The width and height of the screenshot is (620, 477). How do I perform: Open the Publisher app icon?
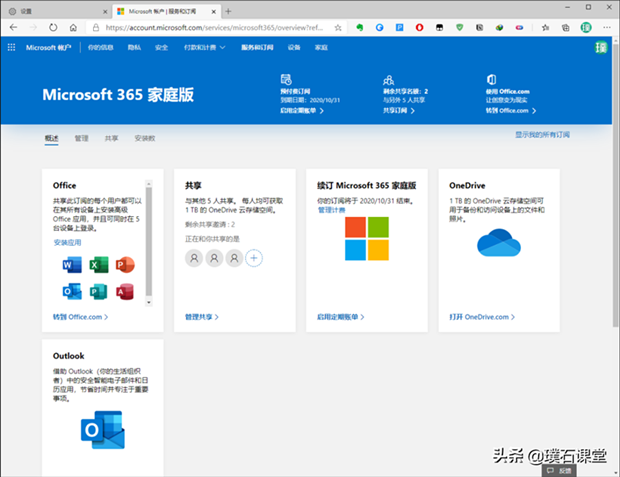click(x=98, y=292)
